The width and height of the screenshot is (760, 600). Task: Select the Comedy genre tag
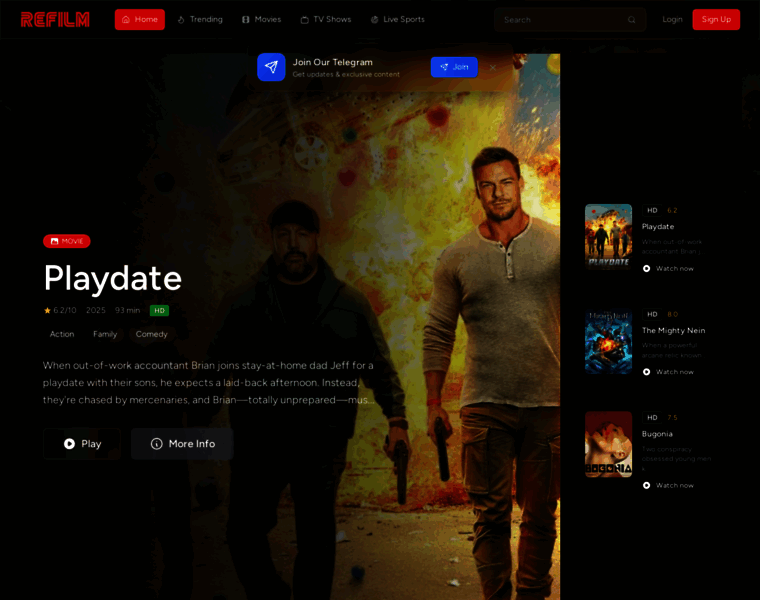pos(152,334)
